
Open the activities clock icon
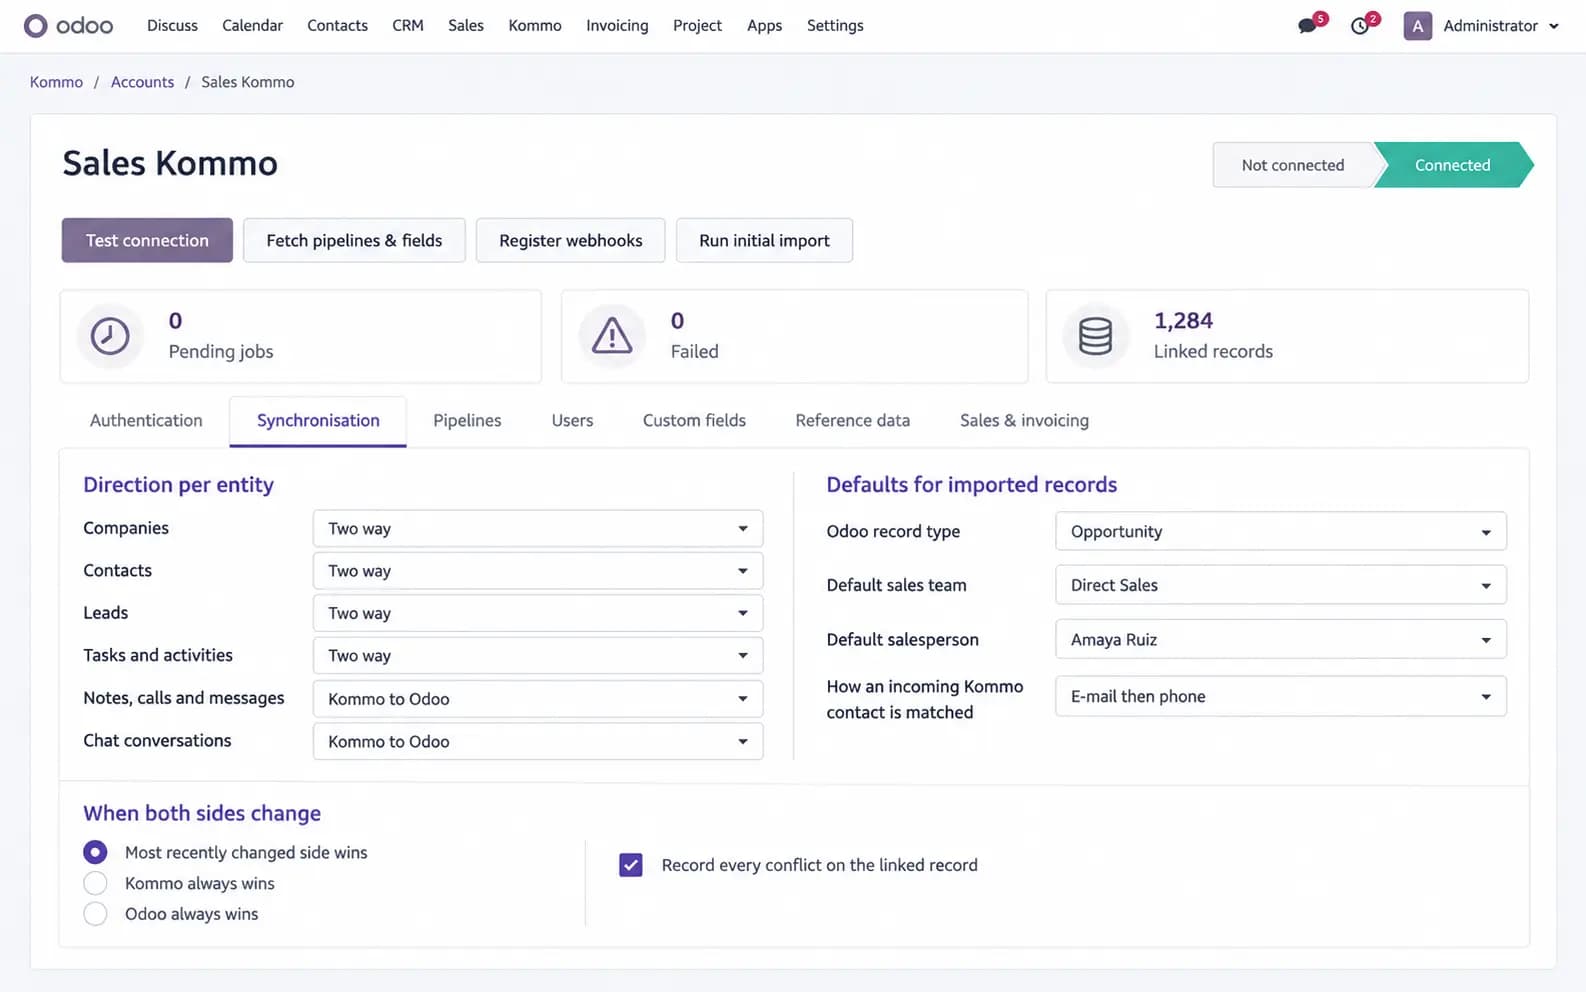coord(1360,26)
